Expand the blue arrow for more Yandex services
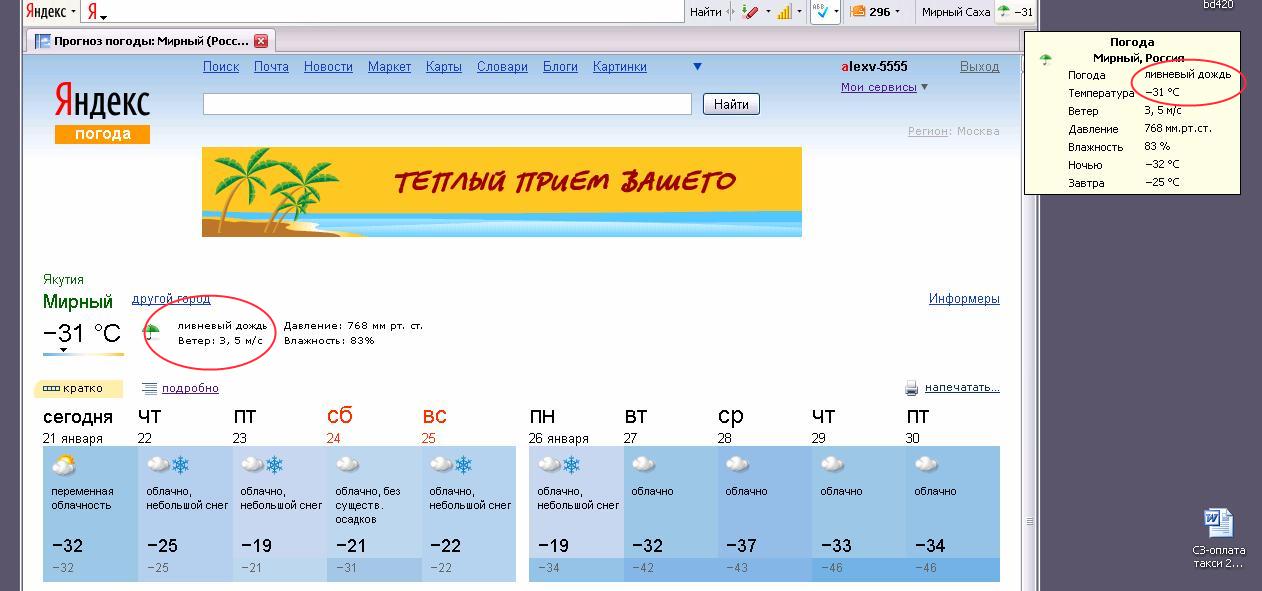Viewport: 1262px width, 591px height. tap(697, 67)
